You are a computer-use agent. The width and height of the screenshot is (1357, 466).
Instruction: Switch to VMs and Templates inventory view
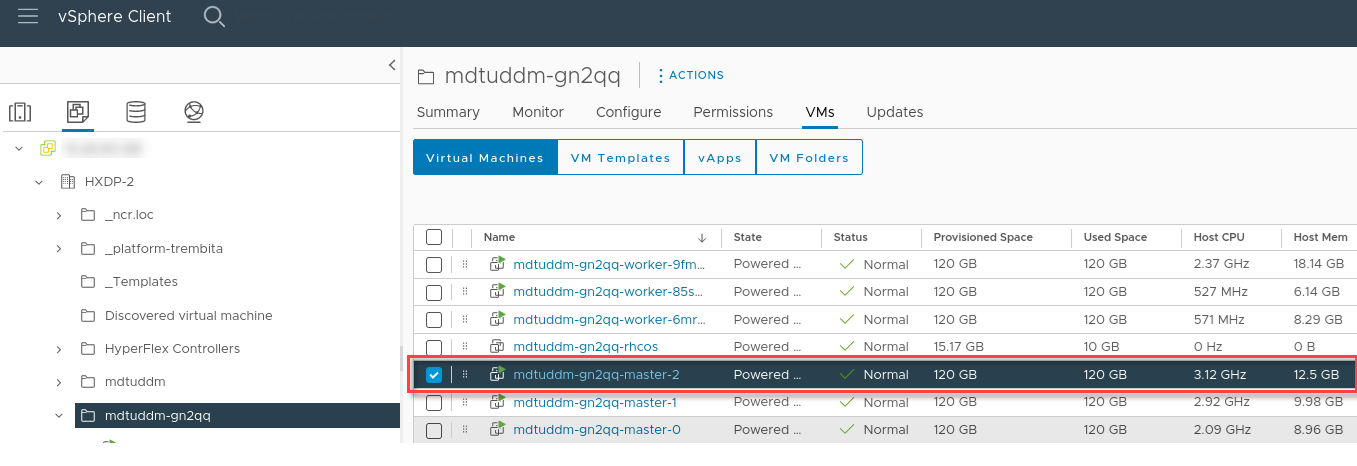point(77,112)
